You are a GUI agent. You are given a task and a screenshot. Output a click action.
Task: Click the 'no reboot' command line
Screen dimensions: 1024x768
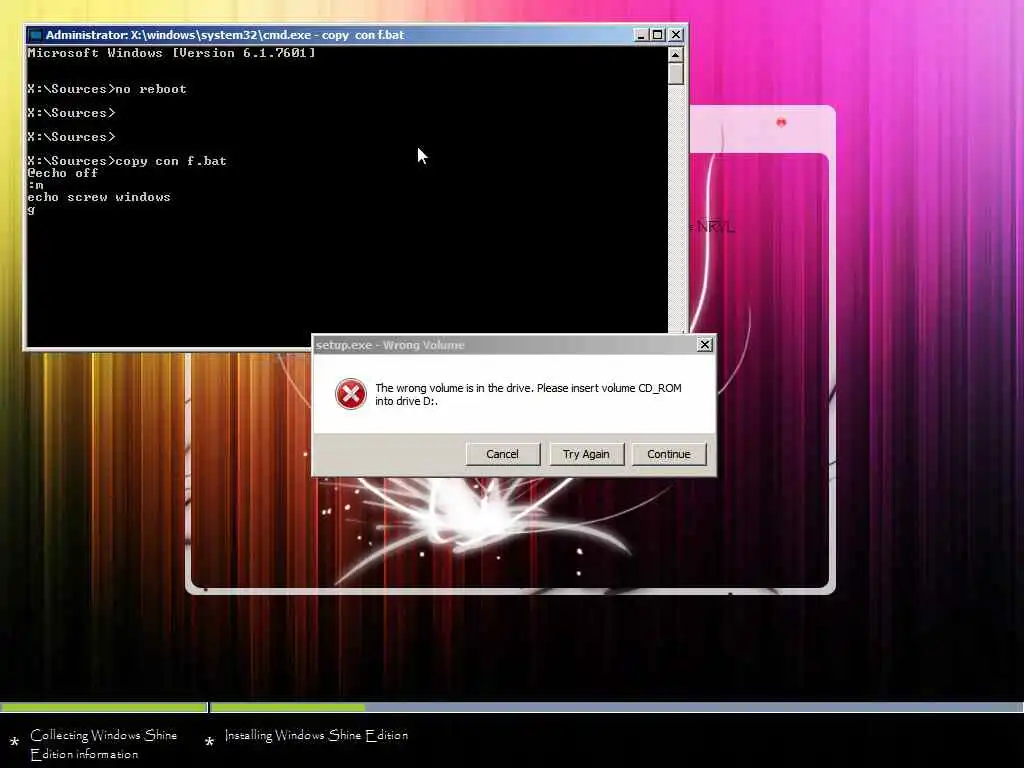[106, 89]
